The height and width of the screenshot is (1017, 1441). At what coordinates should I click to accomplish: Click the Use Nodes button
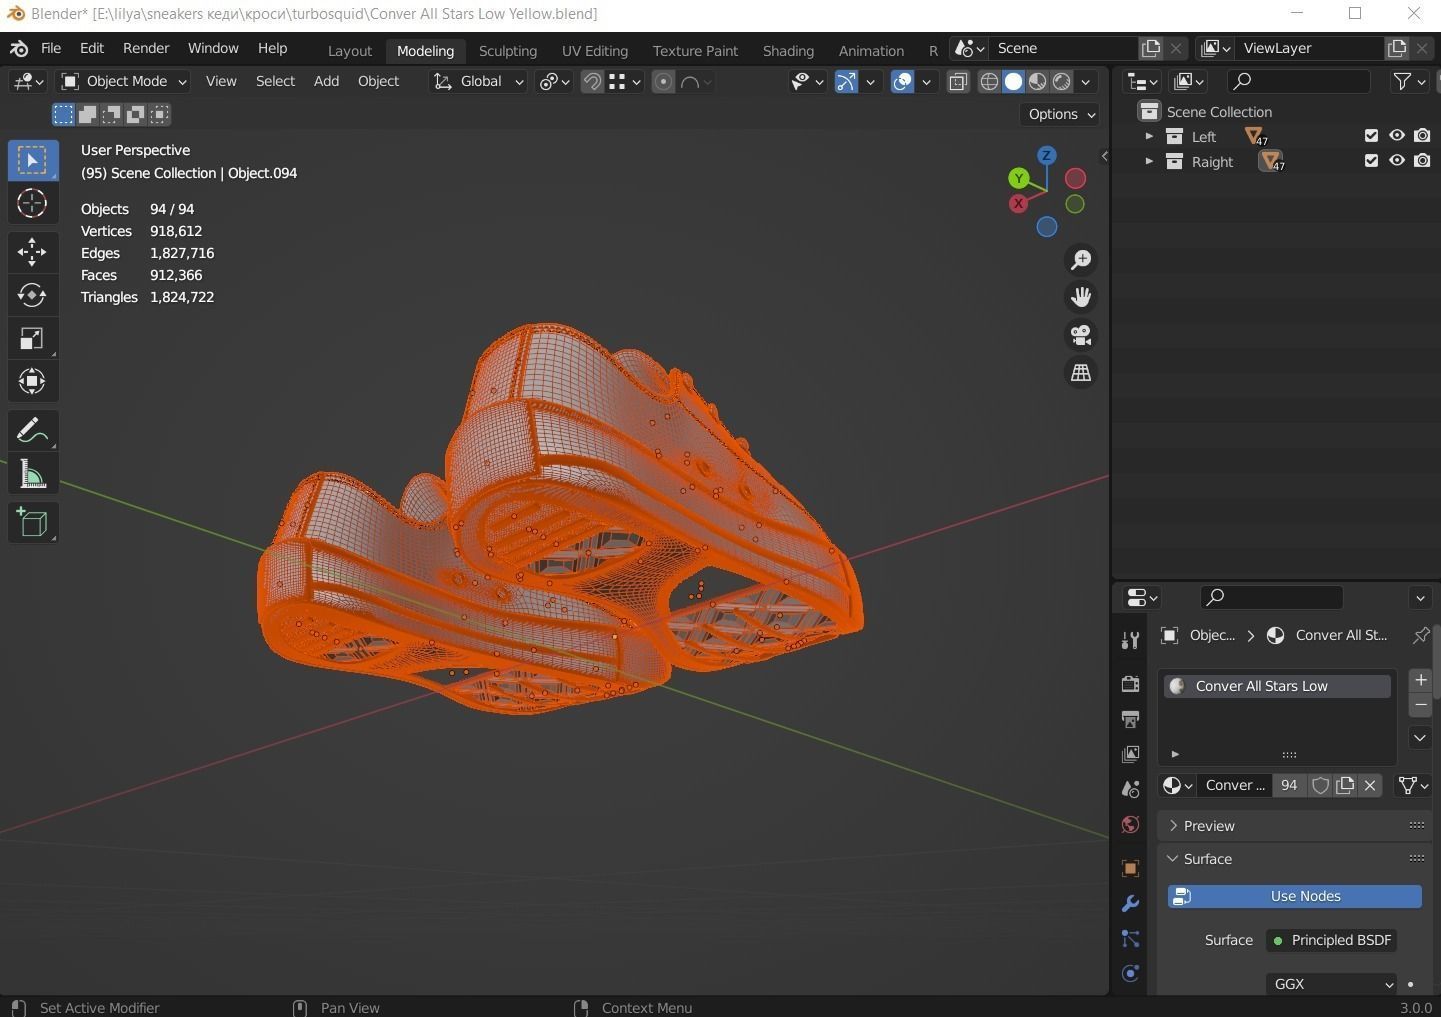tap(1295, 896)
